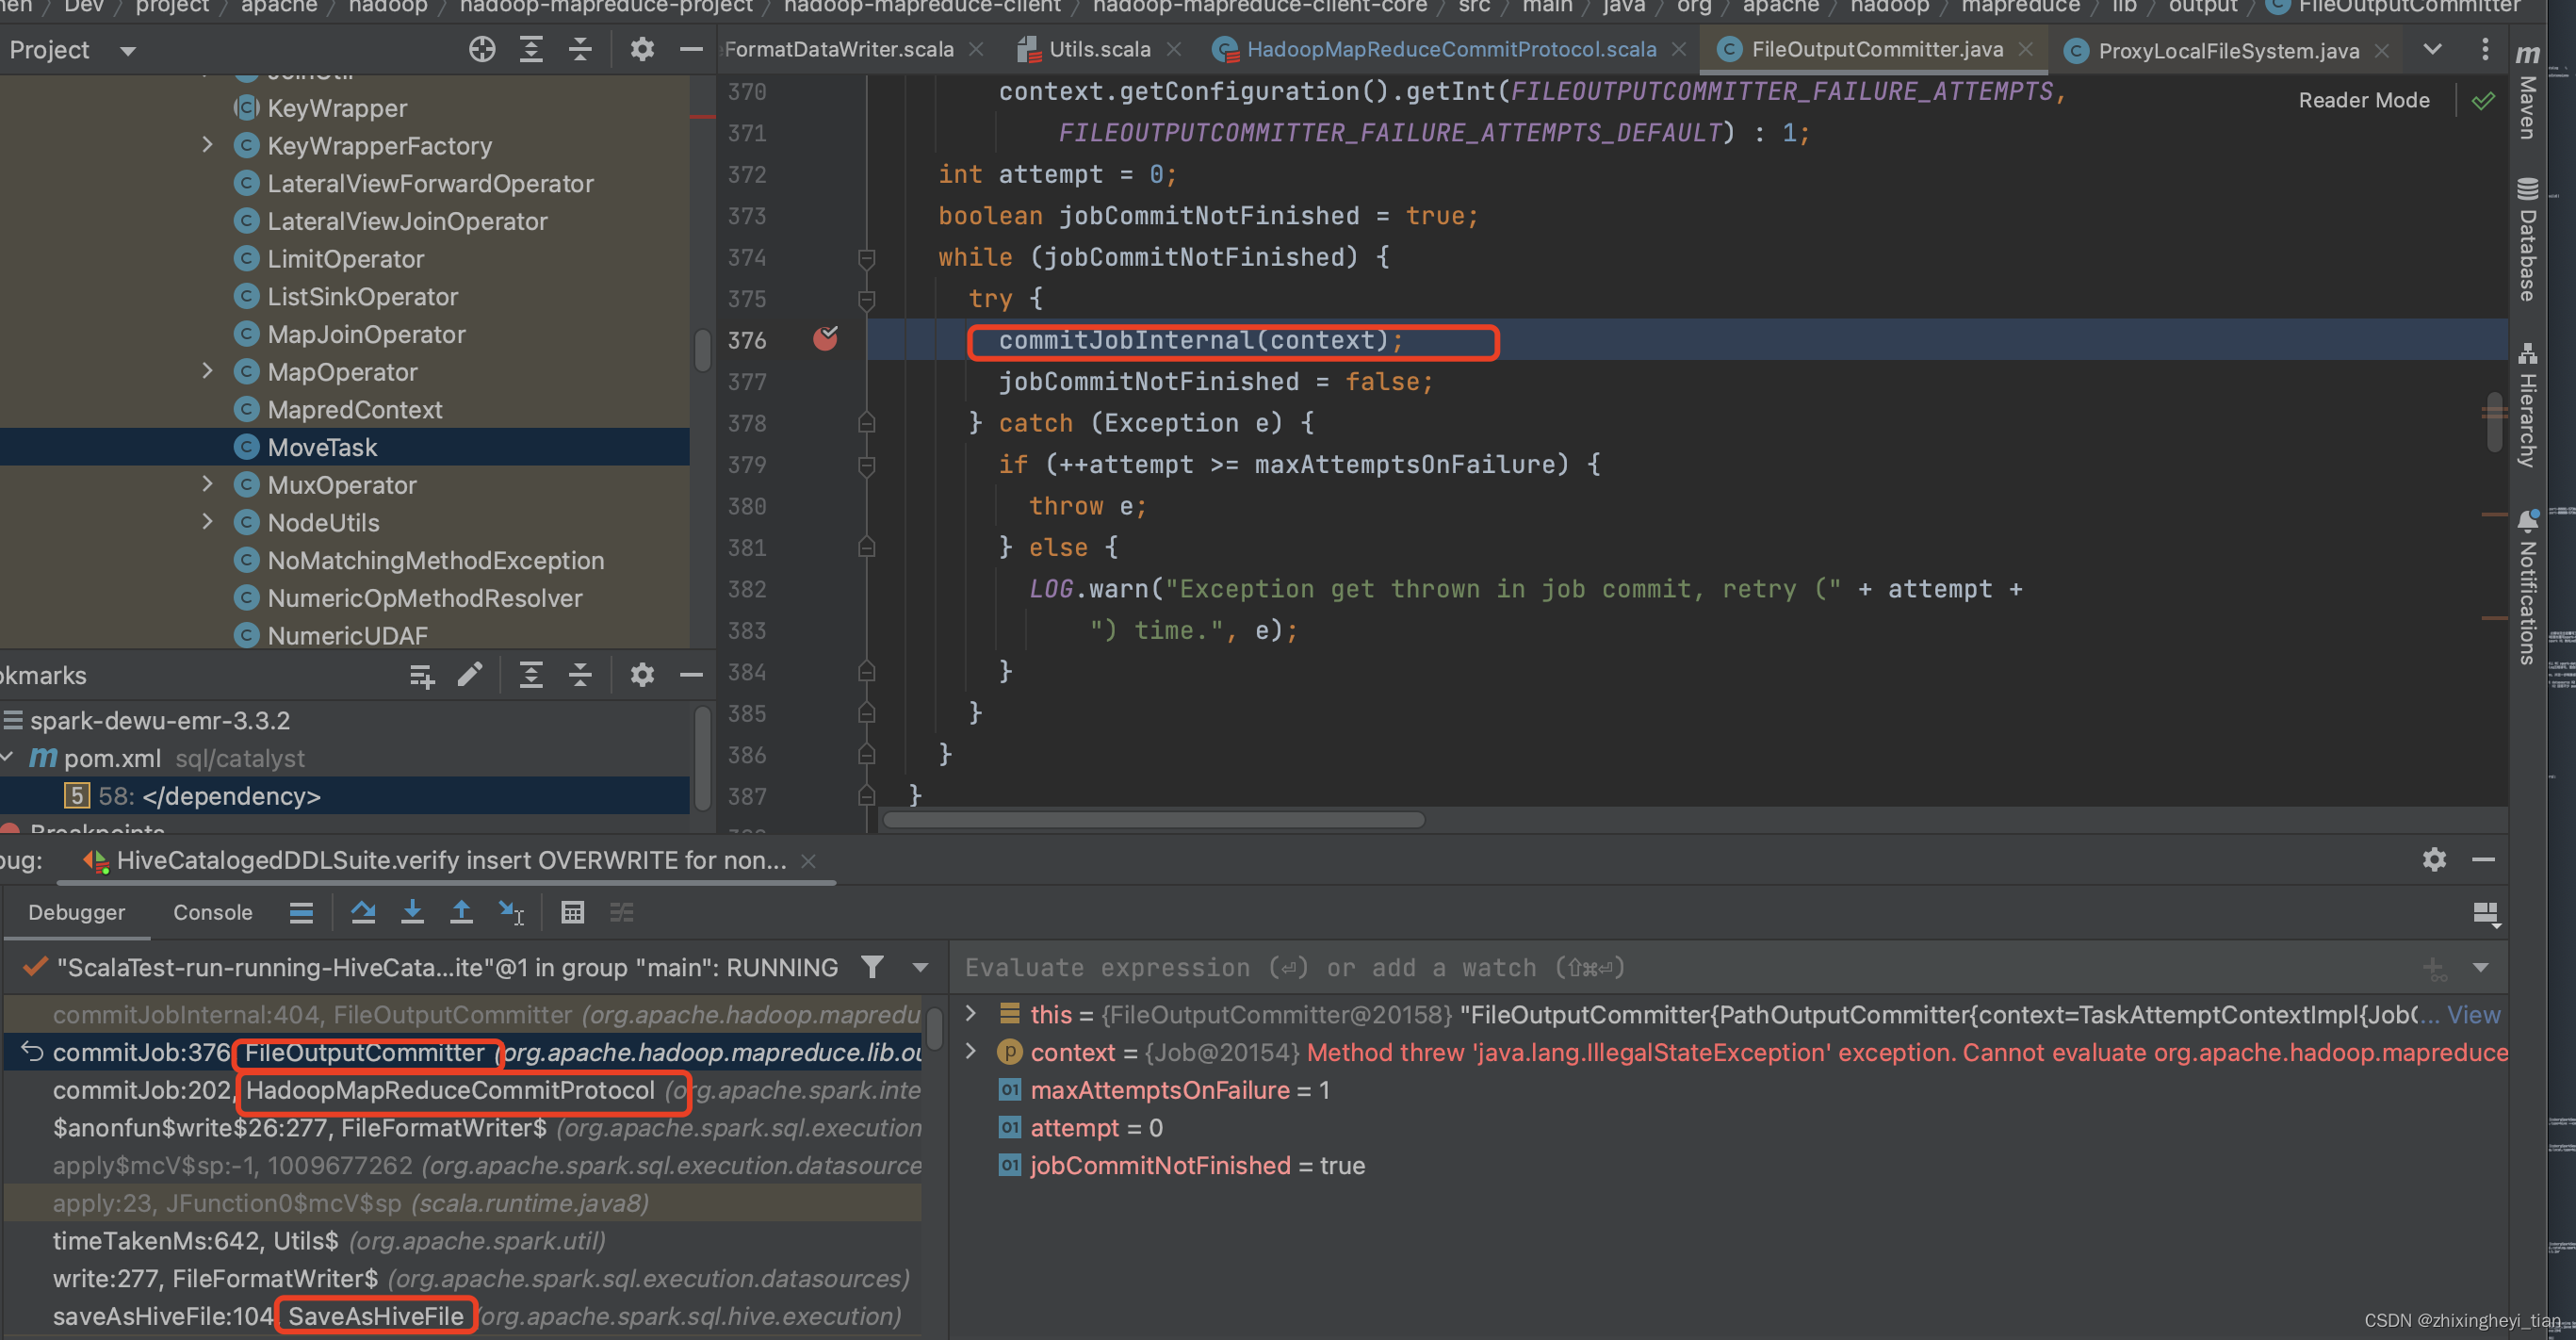The width and height of the screenshot is (2576, 1340).
Task: Open Hierarchy tool window
Action: pos(2528,406)
